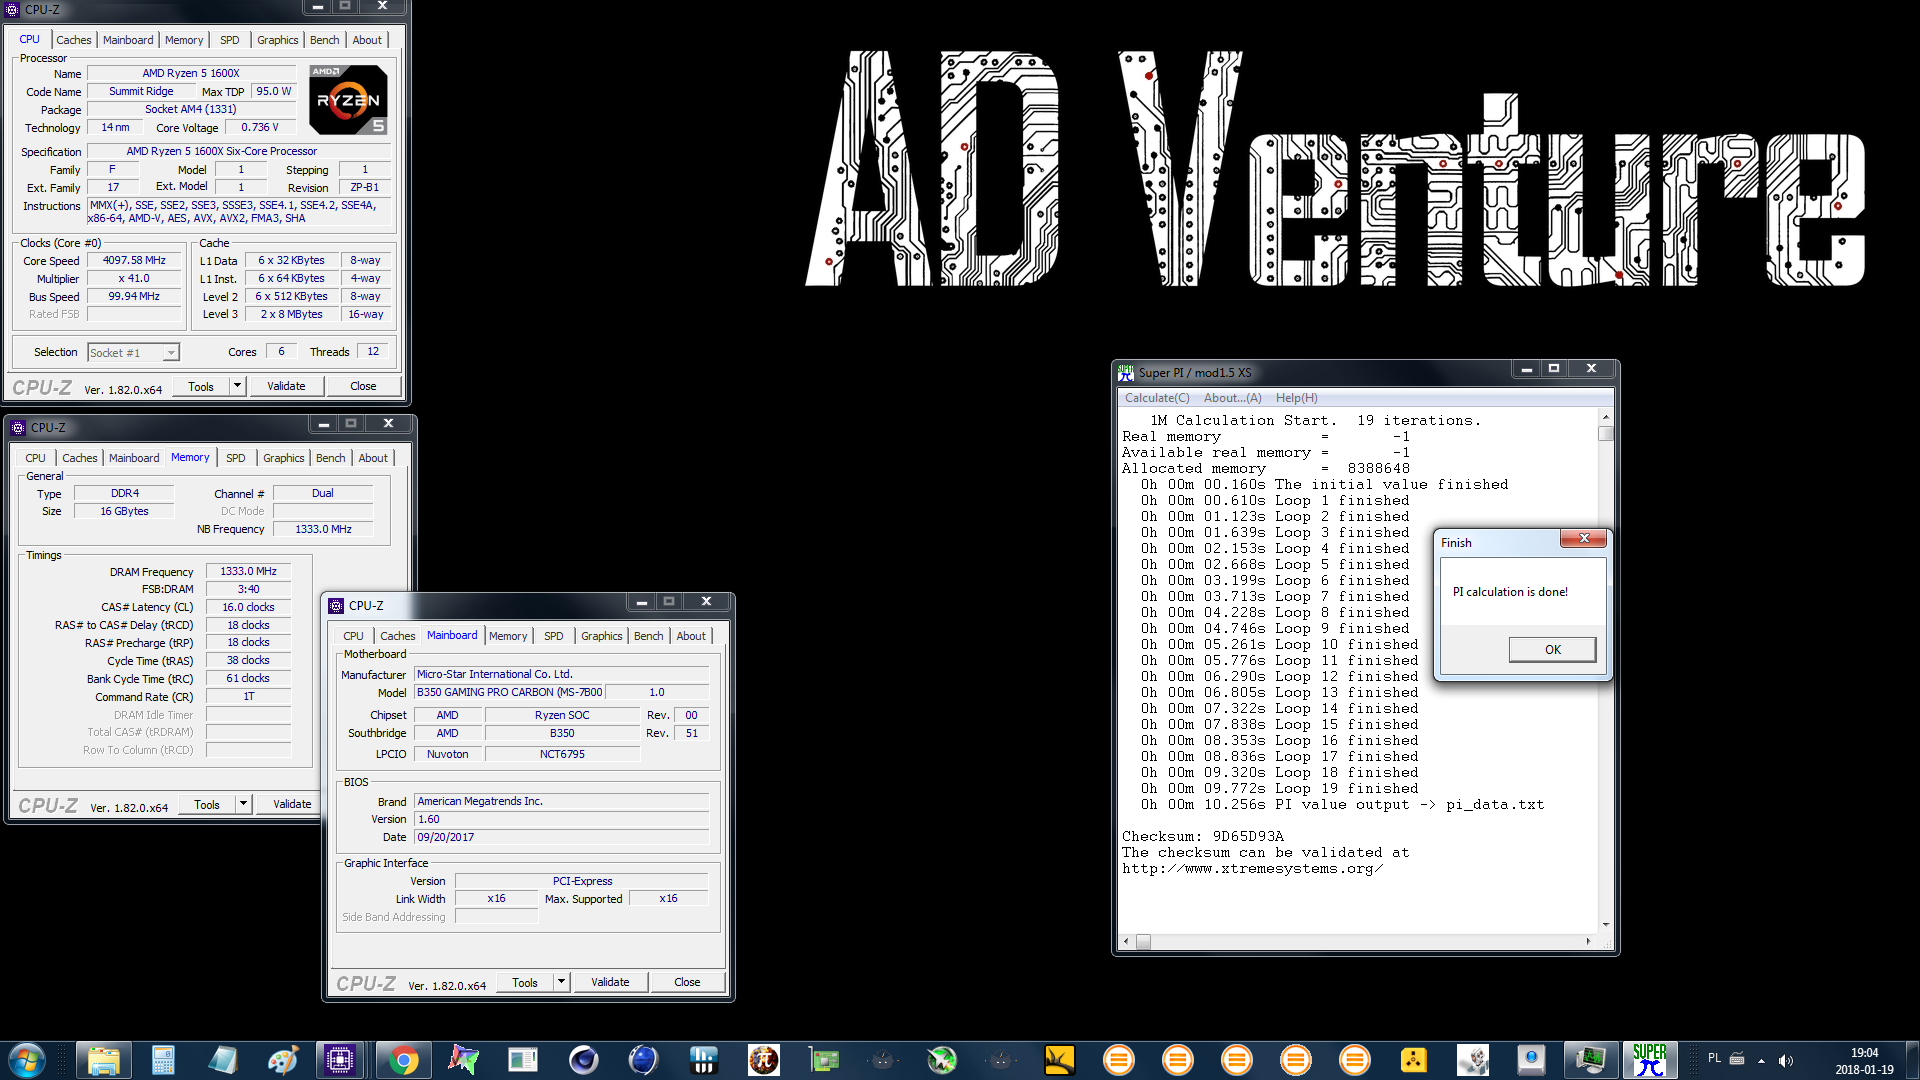This screenshot has width=1920, height=1080.
Task: Launch Calculator from the taskbar
Action: (163, 1060)
